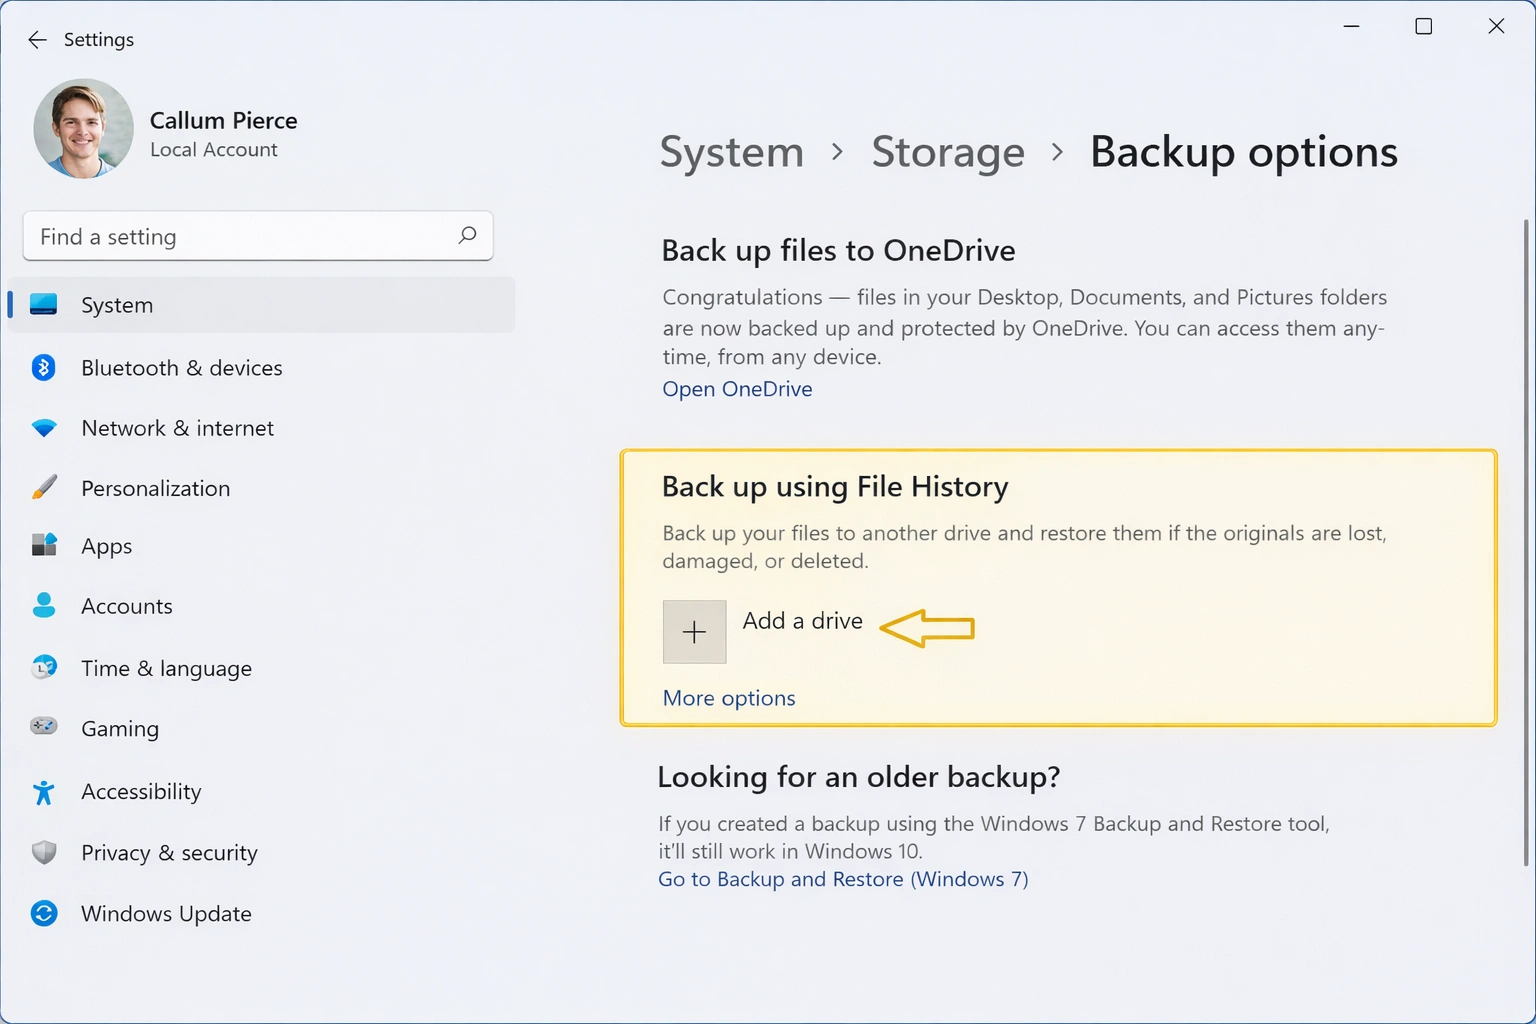Image resolution: width=1536 pixels, height=1024 pixels.
Task: Open the Gaming section
Action: (x=120, y=728)
